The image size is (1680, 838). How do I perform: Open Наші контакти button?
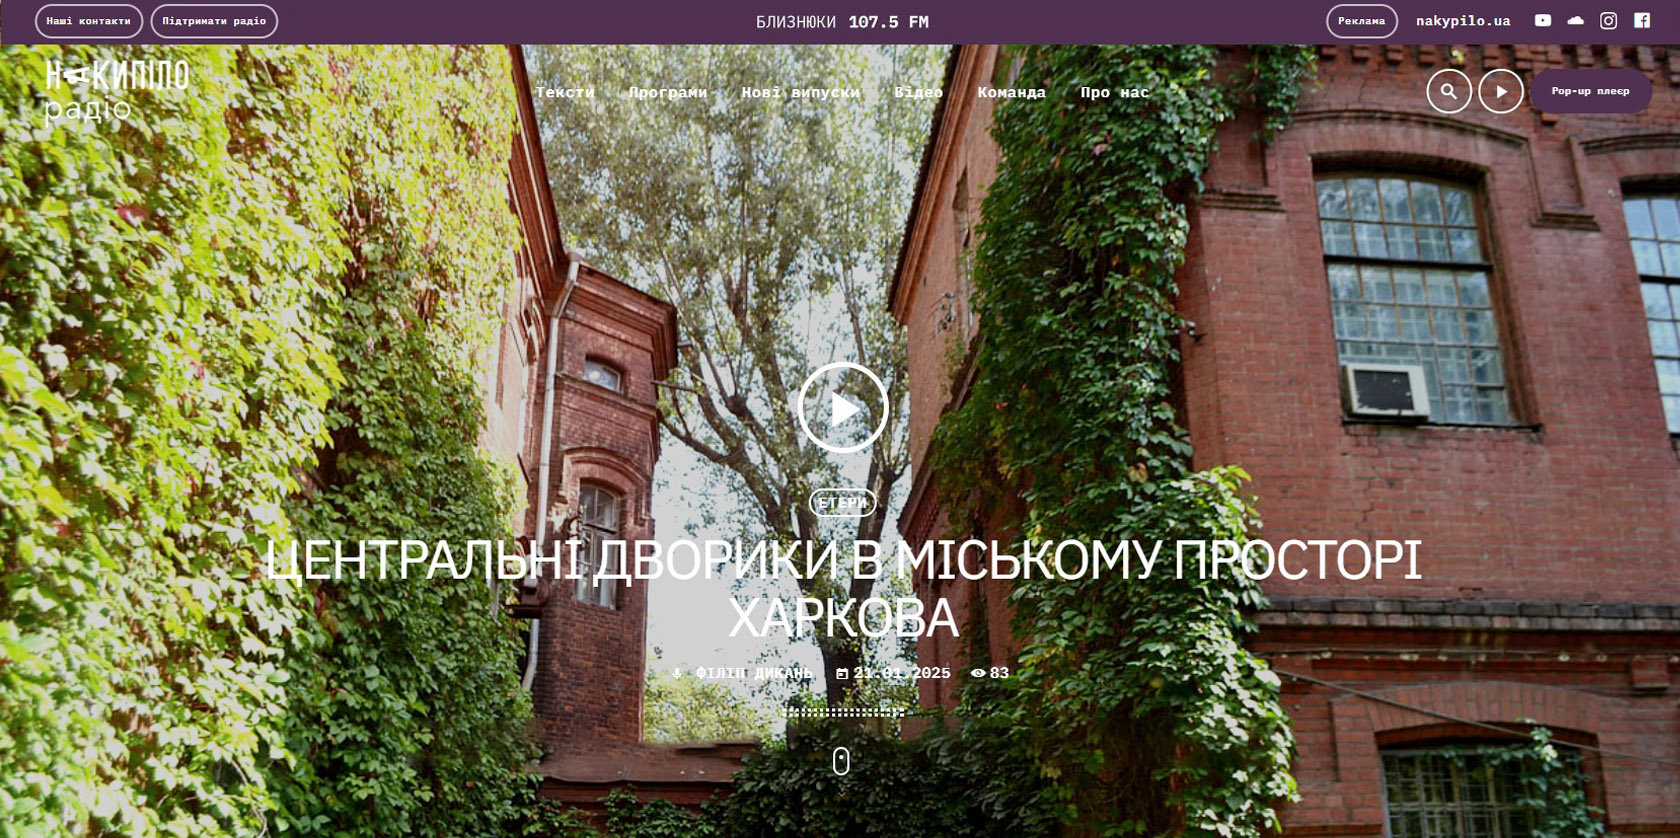(x=89, y=21)
